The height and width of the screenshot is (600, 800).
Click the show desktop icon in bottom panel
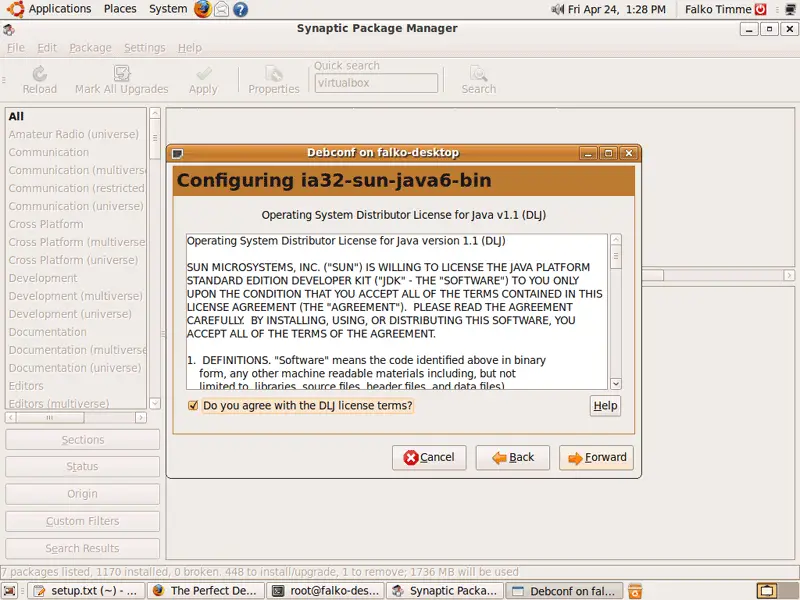tap(10, 591)
